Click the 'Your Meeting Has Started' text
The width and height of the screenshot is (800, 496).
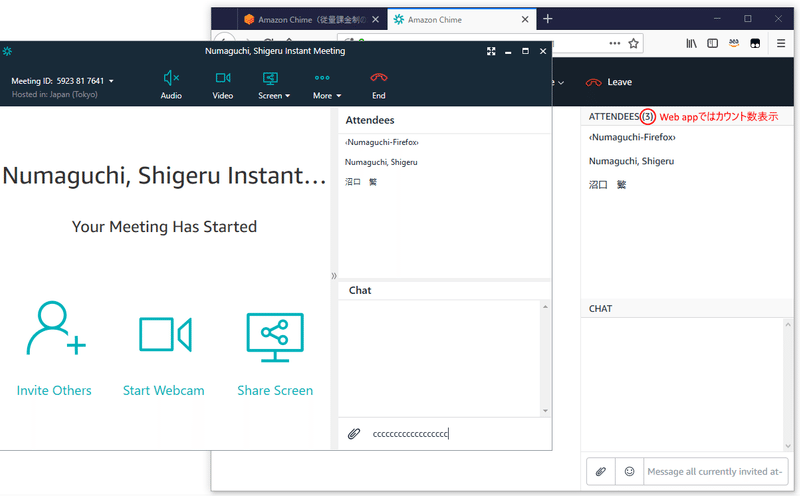(x=164, y=227)
